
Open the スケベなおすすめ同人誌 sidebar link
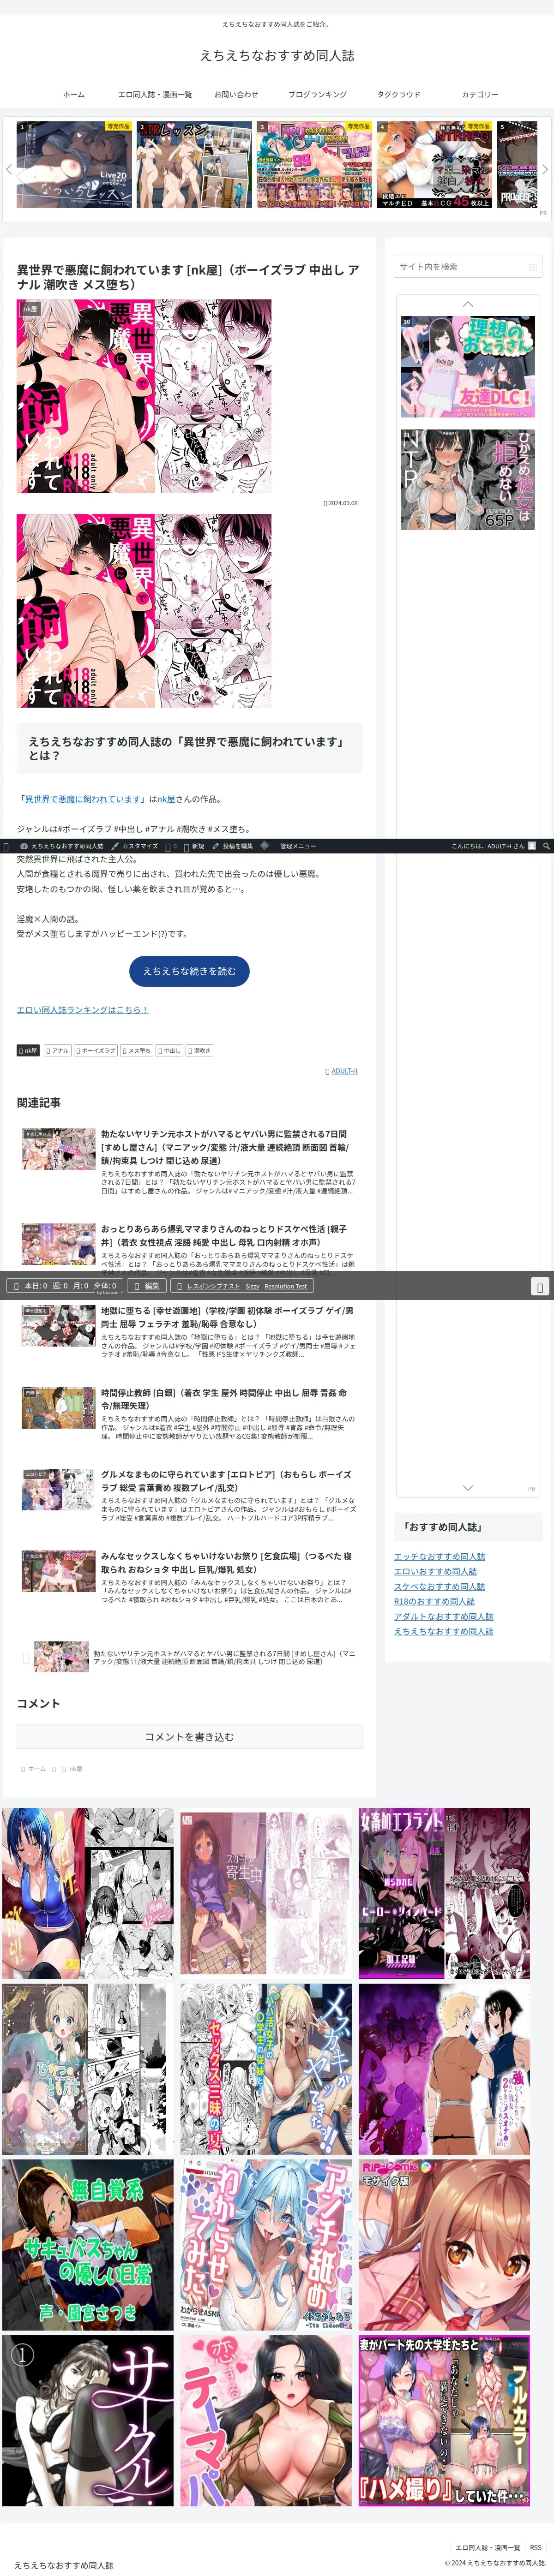(x=439, y=1586)
